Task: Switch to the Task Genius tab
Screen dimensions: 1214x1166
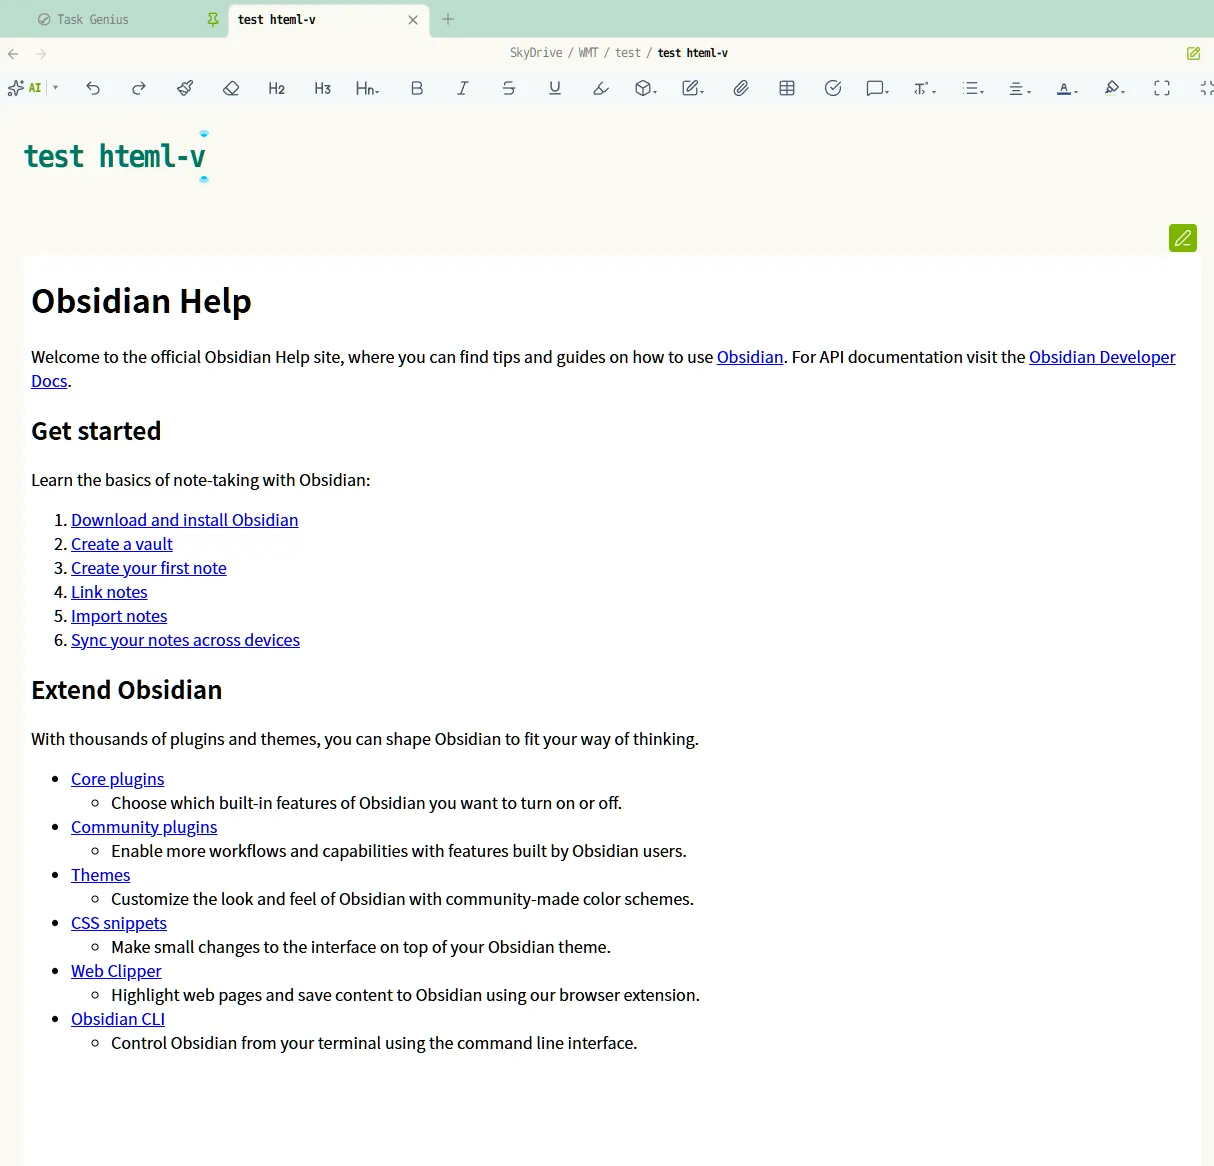Action: (x=93, y=19)
